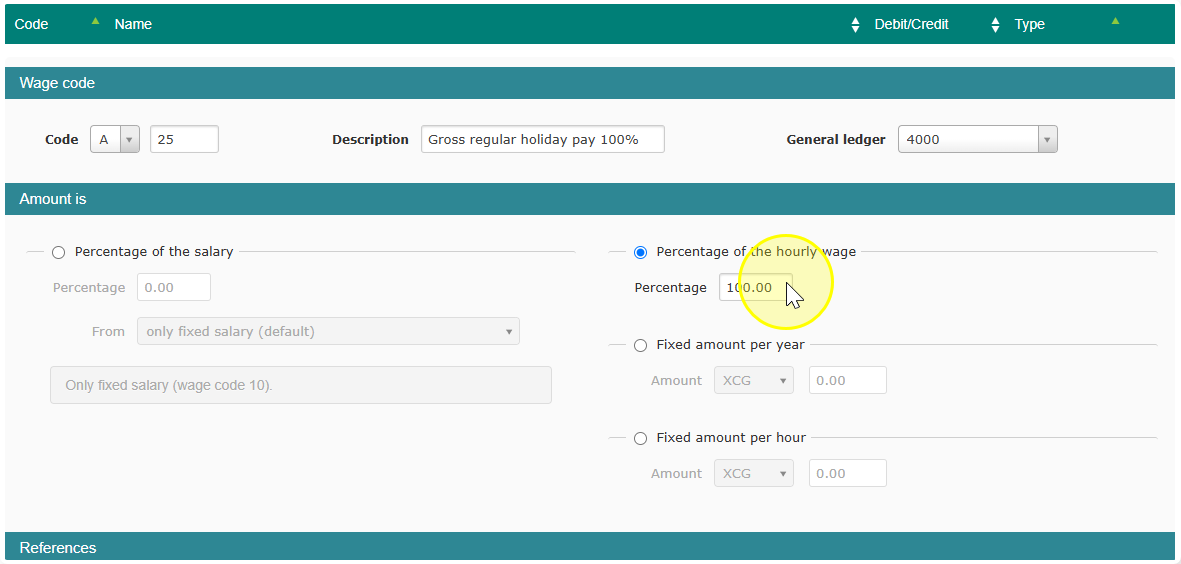The image size is (1181, 564).
Task: Click the per year amount field
Action: [847, 380]
